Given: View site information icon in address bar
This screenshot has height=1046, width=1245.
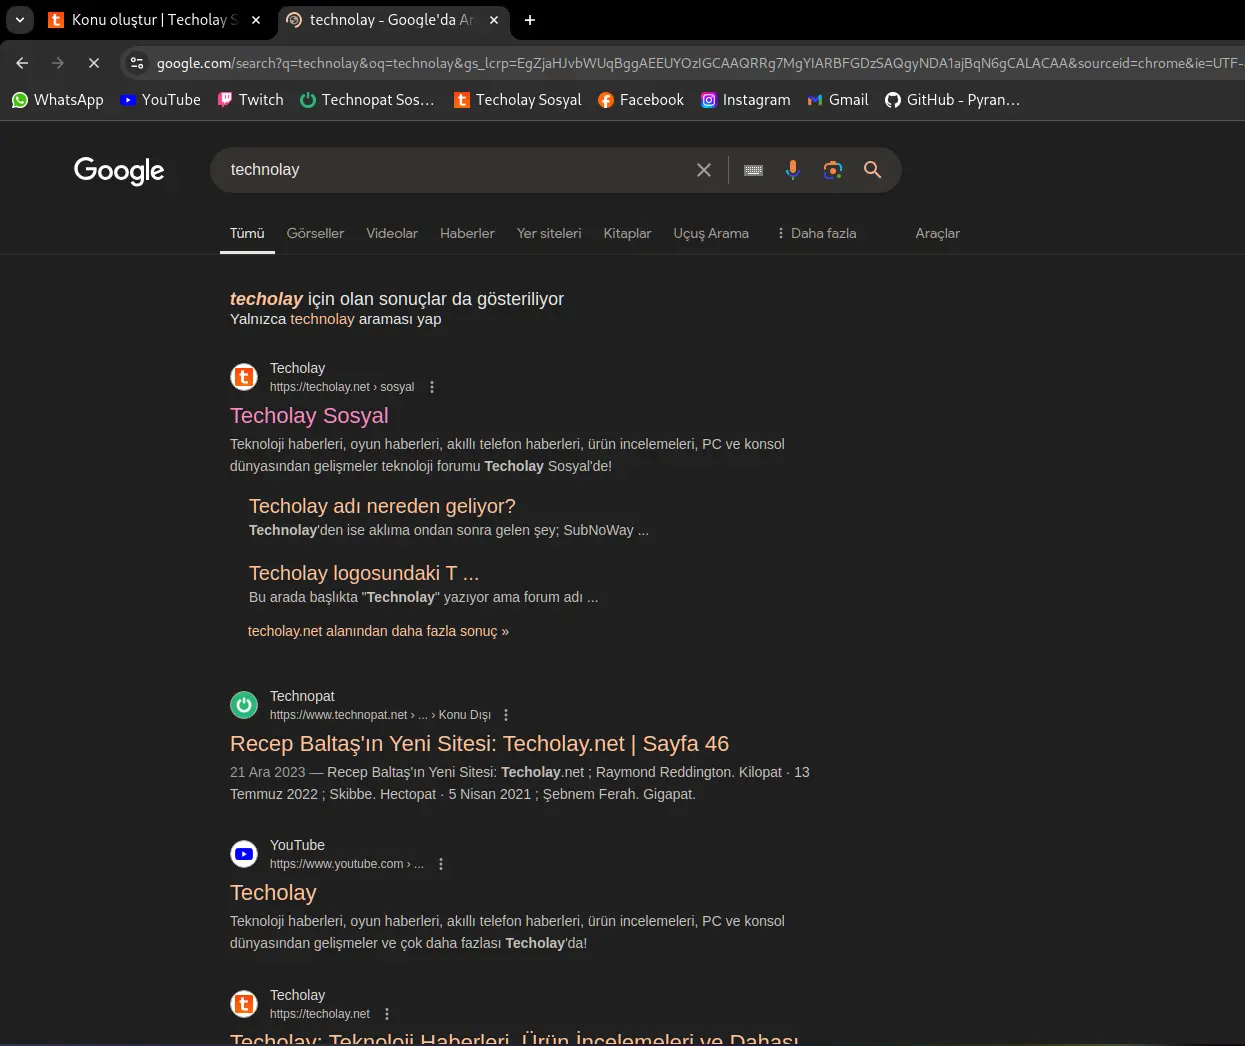Looking at the screenshot, I should tap(138, 63).
